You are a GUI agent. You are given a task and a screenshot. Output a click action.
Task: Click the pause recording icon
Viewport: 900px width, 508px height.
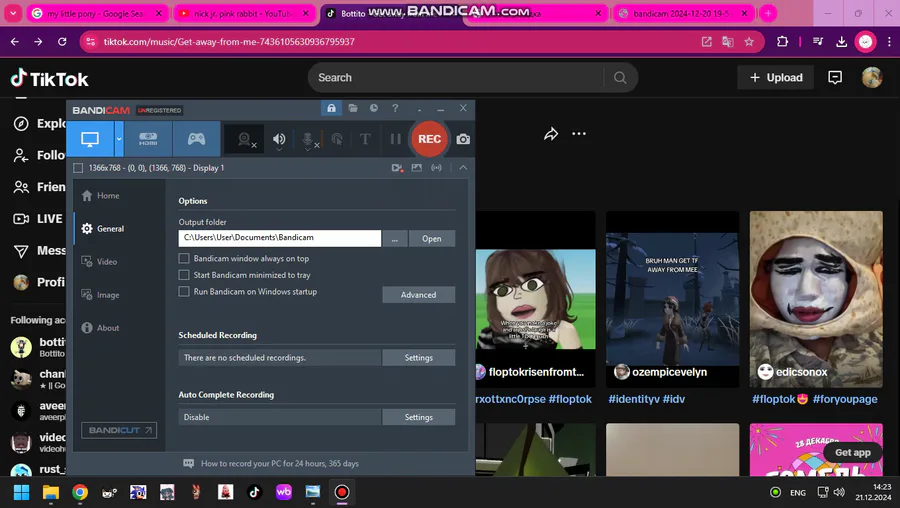pos(395,139)
